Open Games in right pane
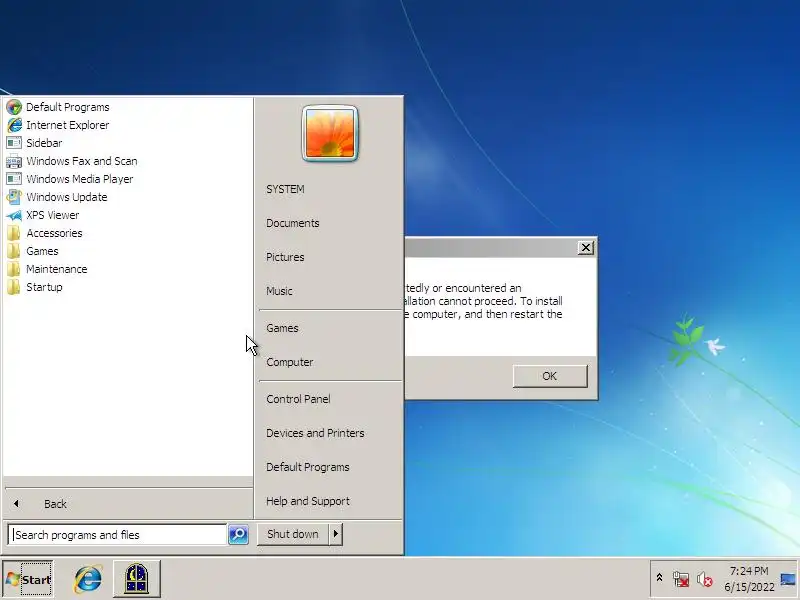 pos(282,328)
